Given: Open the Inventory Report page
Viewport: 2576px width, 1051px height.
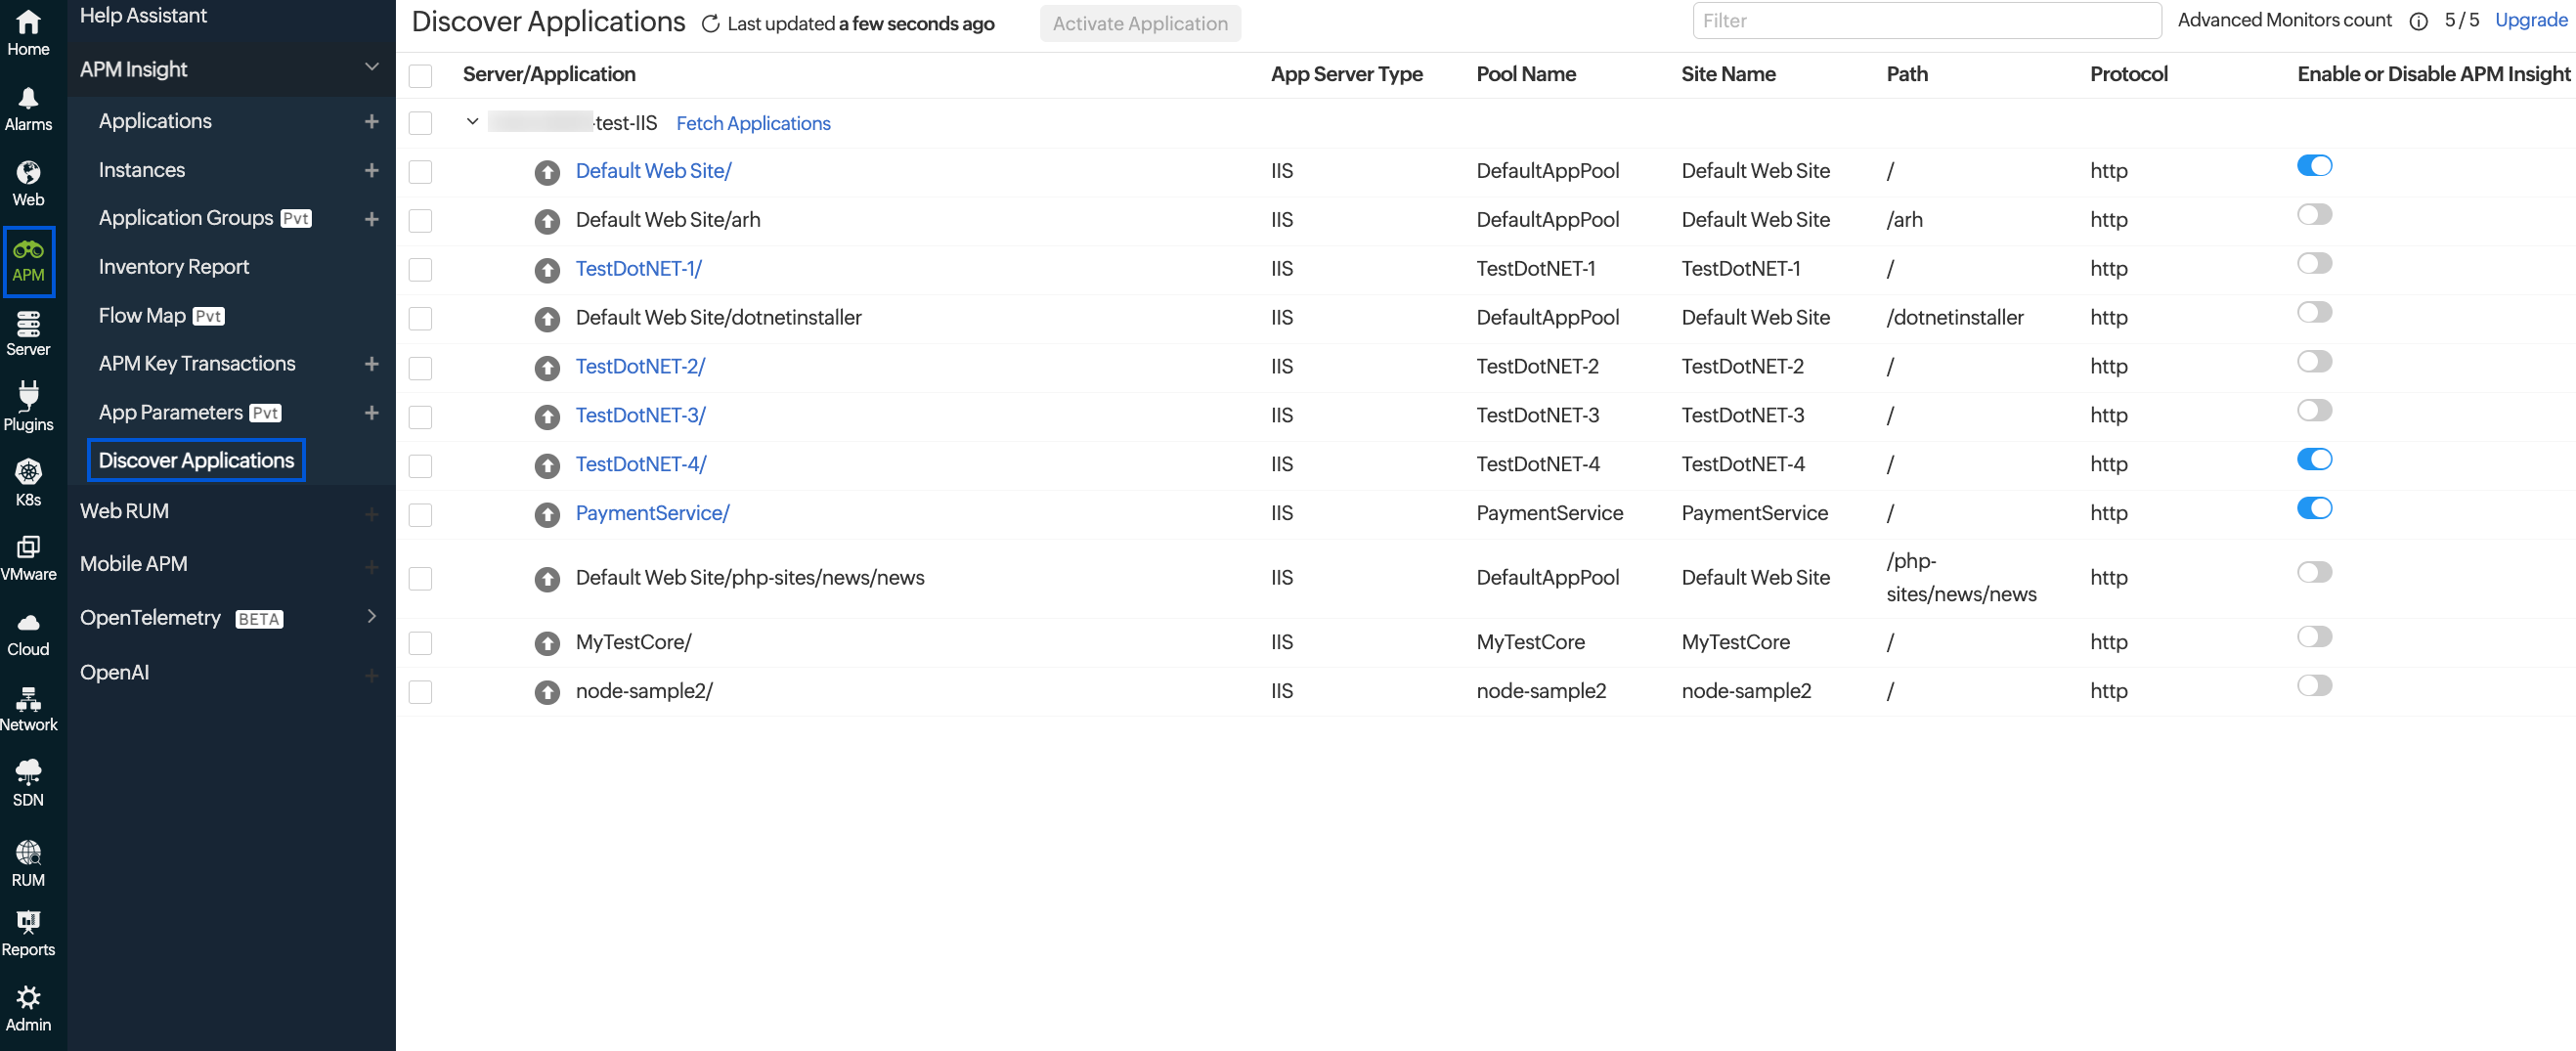Looking at the screenshot, I should click(174, 266).
